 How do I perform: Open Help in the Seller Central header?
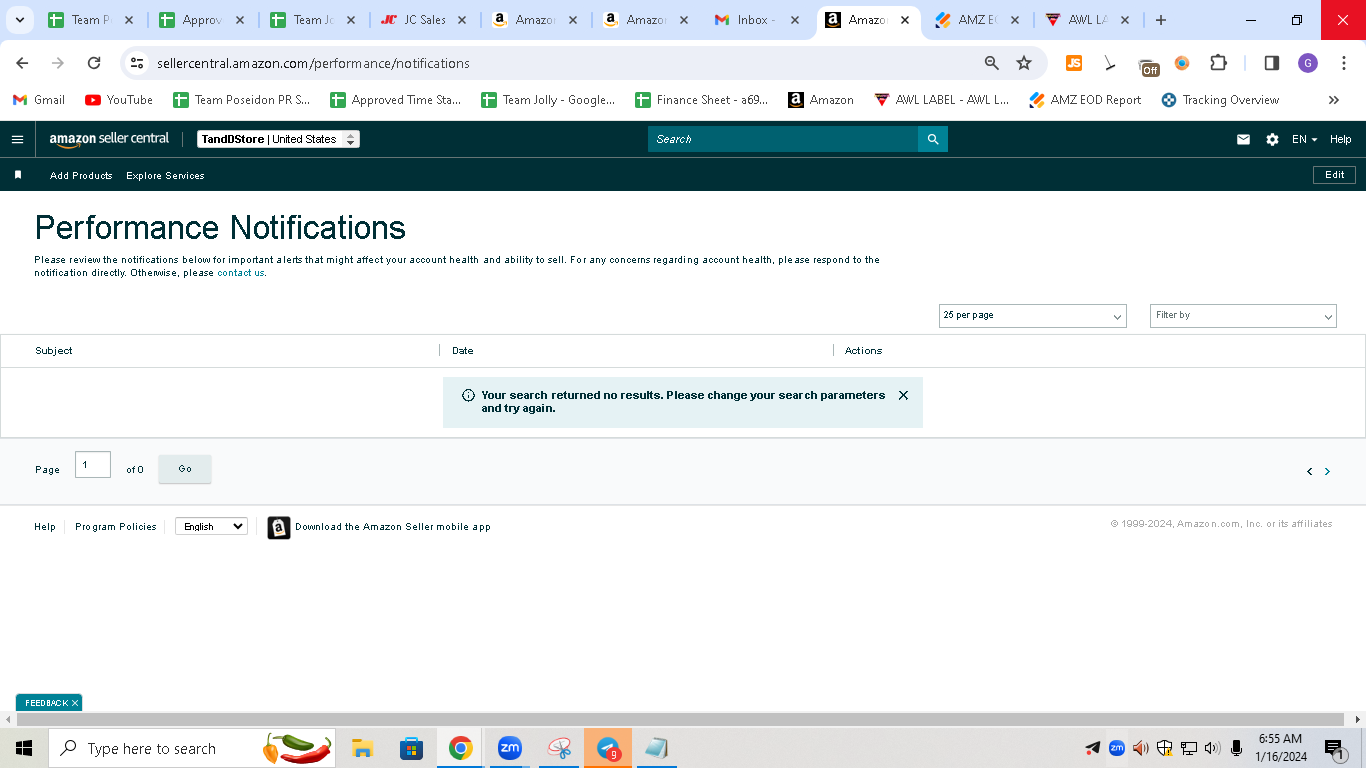click(1340, 139)
